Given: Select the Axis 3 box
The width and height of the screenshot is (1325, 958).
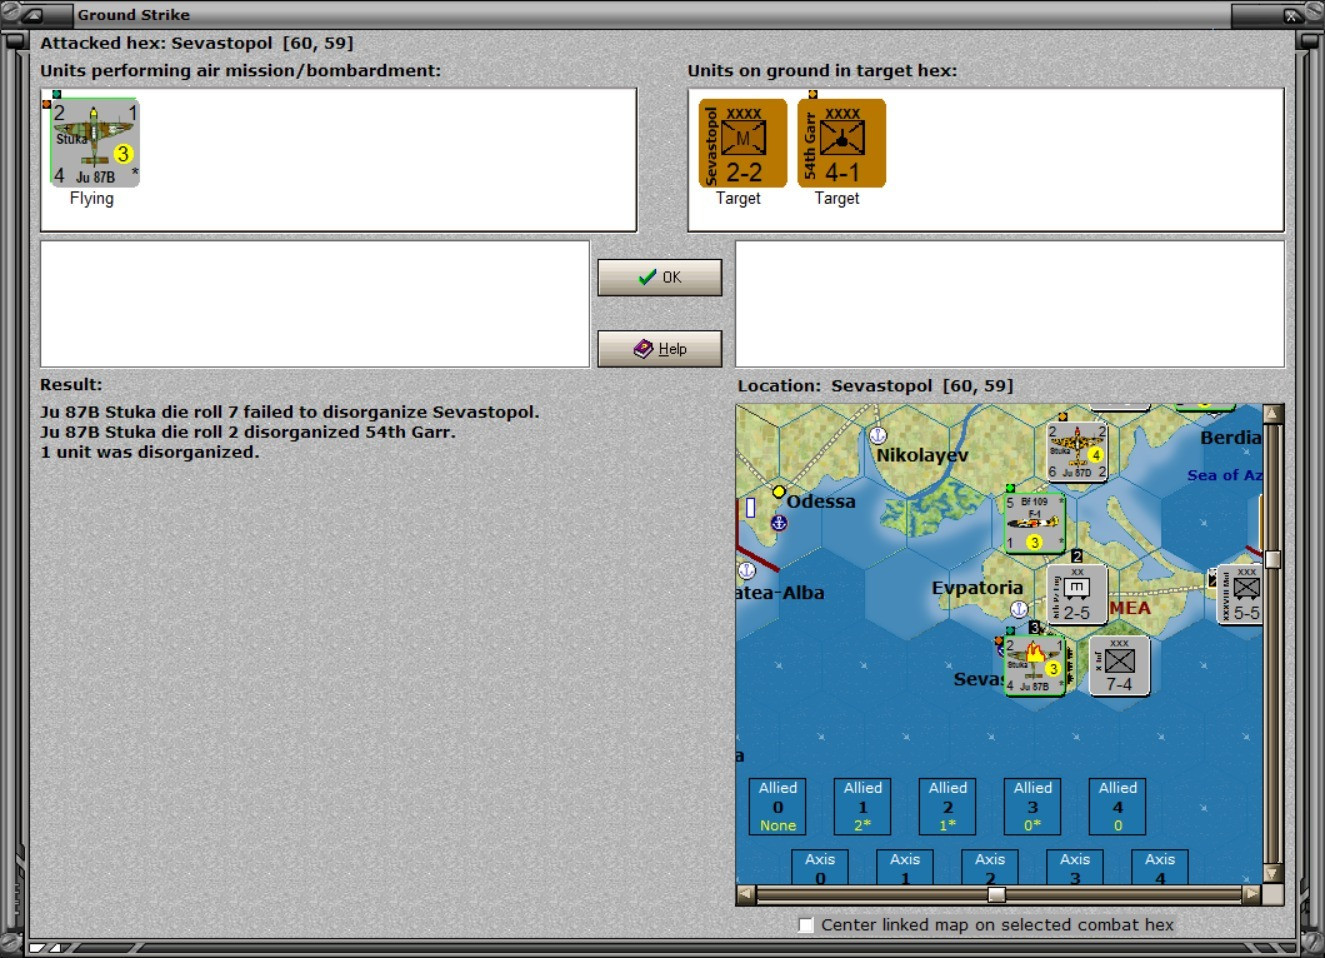Looking at the screenshot, I should pos(1074,867).
